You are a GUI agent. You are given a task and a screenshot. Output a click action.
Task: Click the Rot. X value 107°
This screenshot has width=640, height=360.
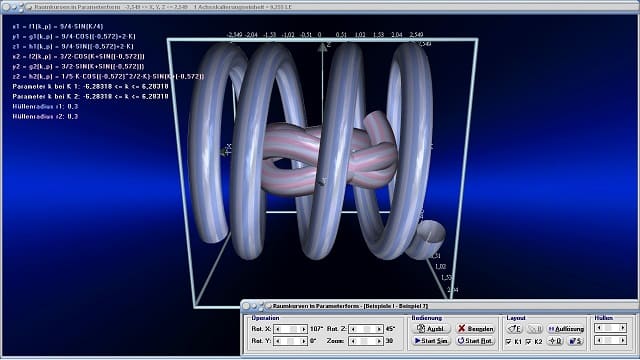[316, 329]
